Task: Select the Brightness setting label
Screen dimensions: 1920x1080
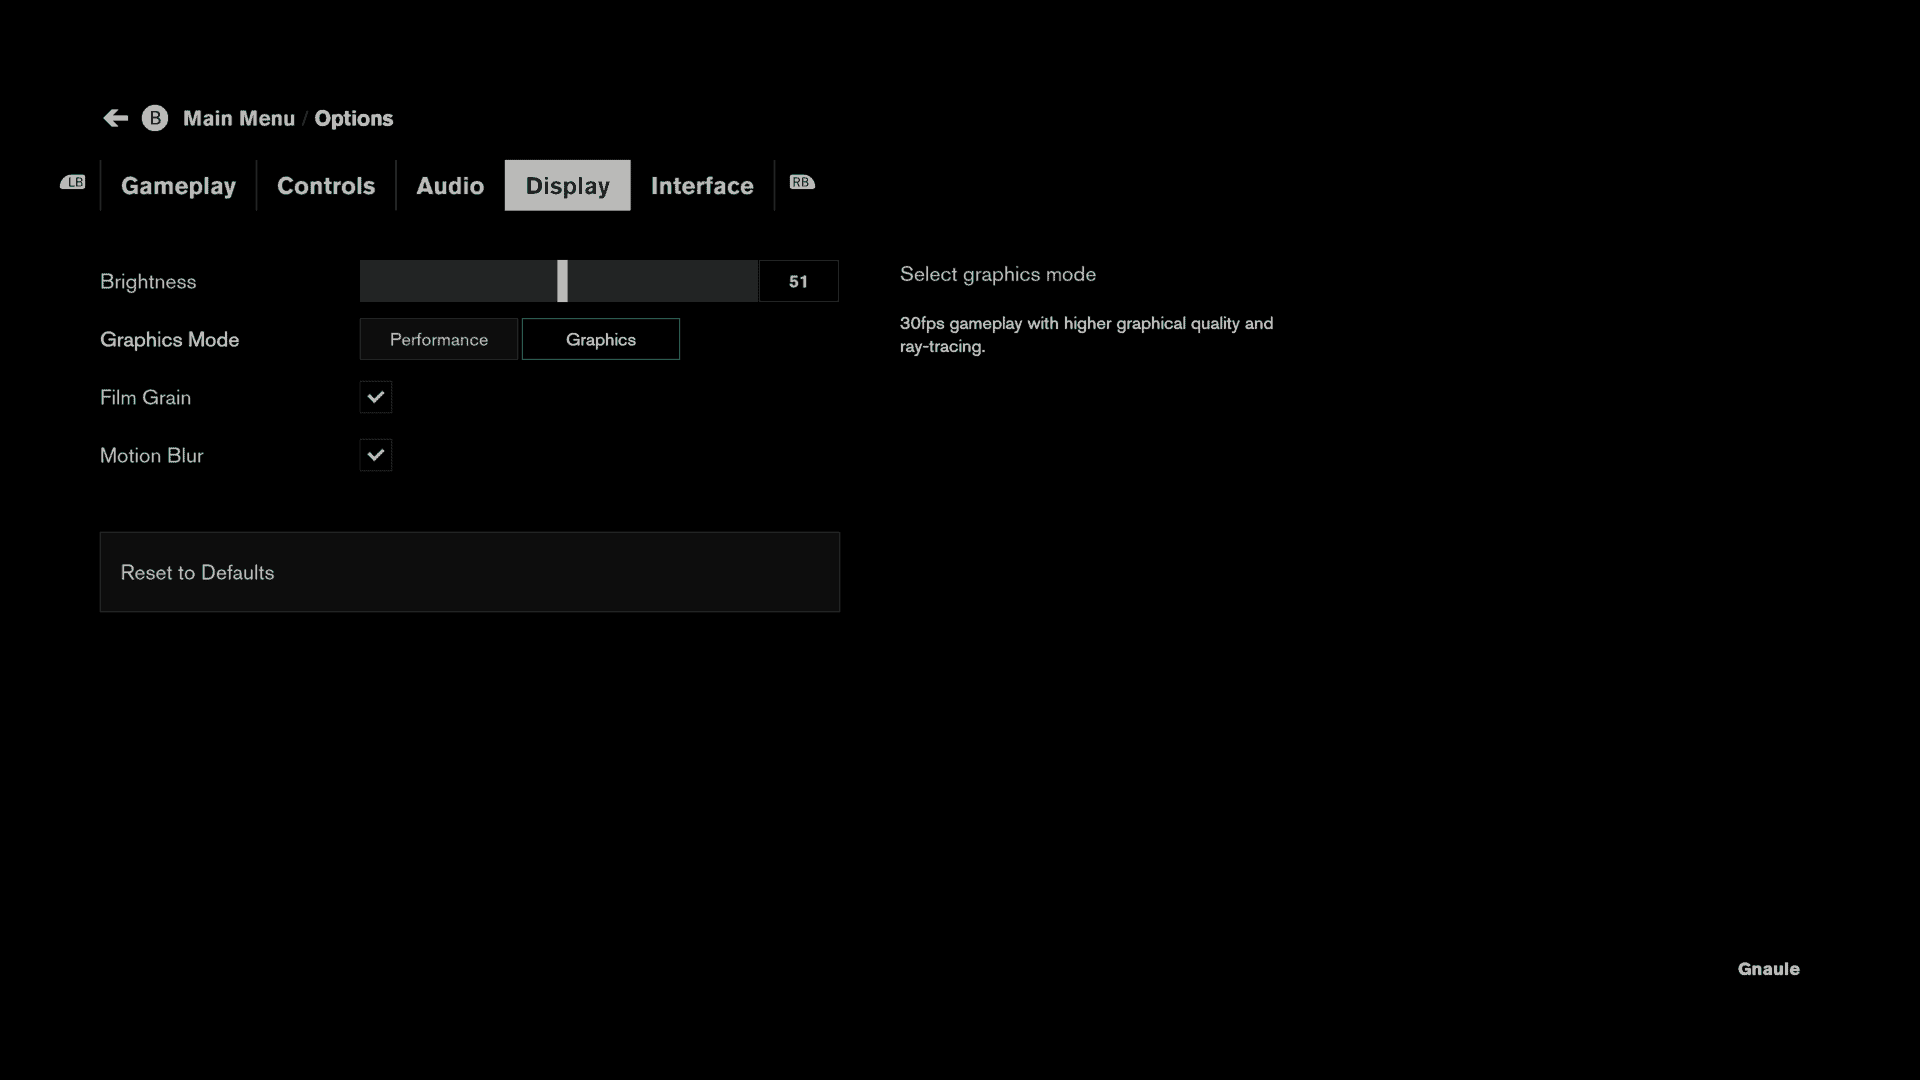Action: pos(148,281)
